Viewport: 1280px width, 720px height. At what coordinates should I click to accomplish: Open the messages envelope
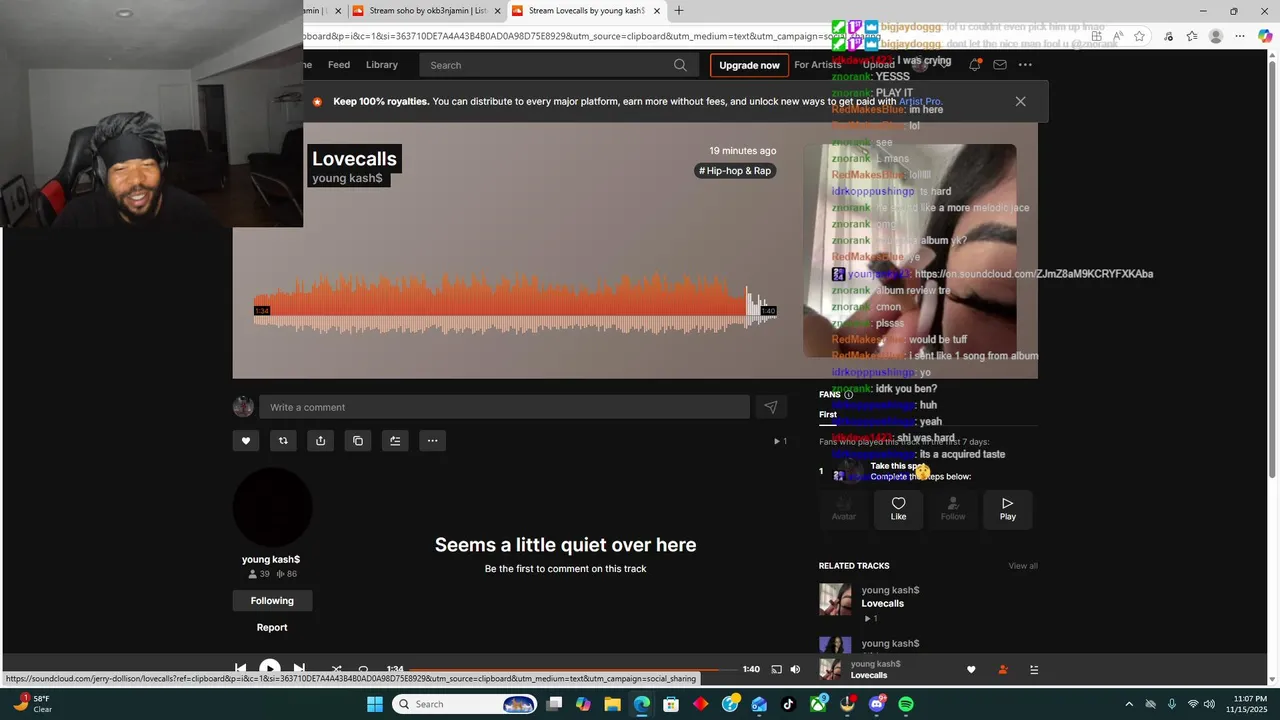click(1000, 65)
